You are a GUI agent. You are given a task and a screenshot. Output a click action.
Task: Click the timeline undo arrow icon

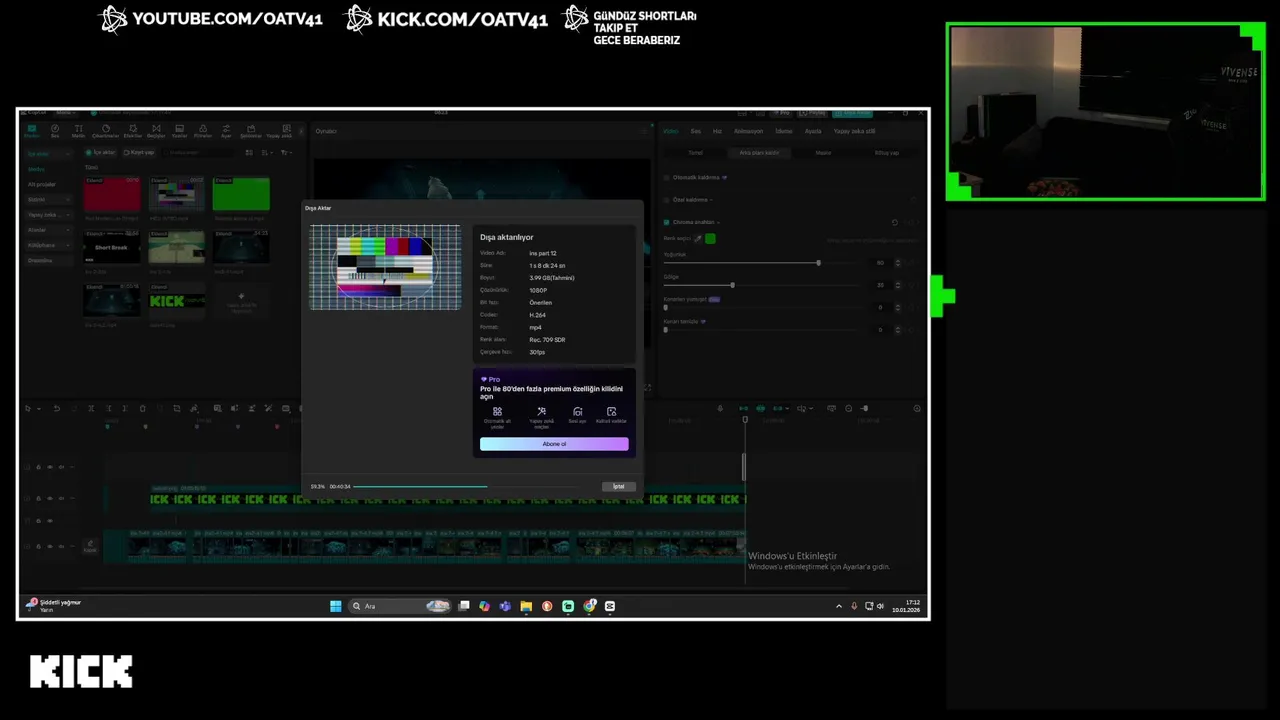pos(57,408)
